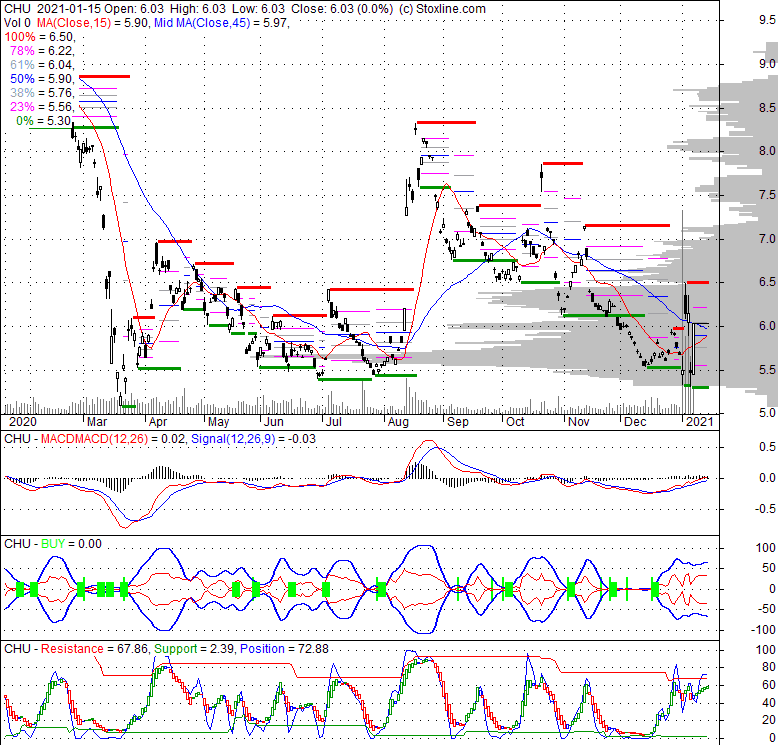Click the date 2021-01-15 in header
This screenshot has width=780, height=745.
point(68,8)
